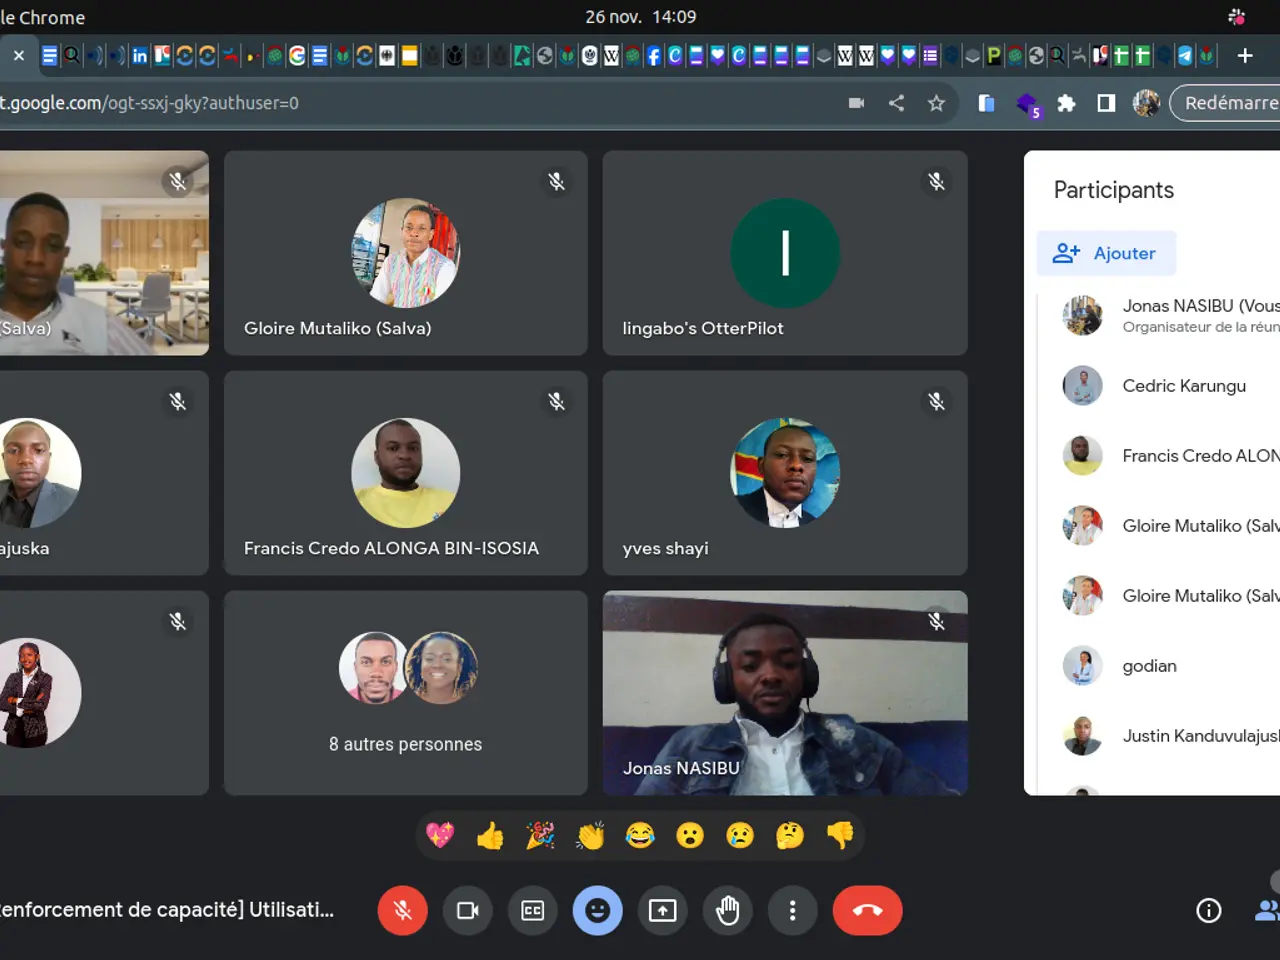Toggle the emoji reactions bar

point(598,910)
